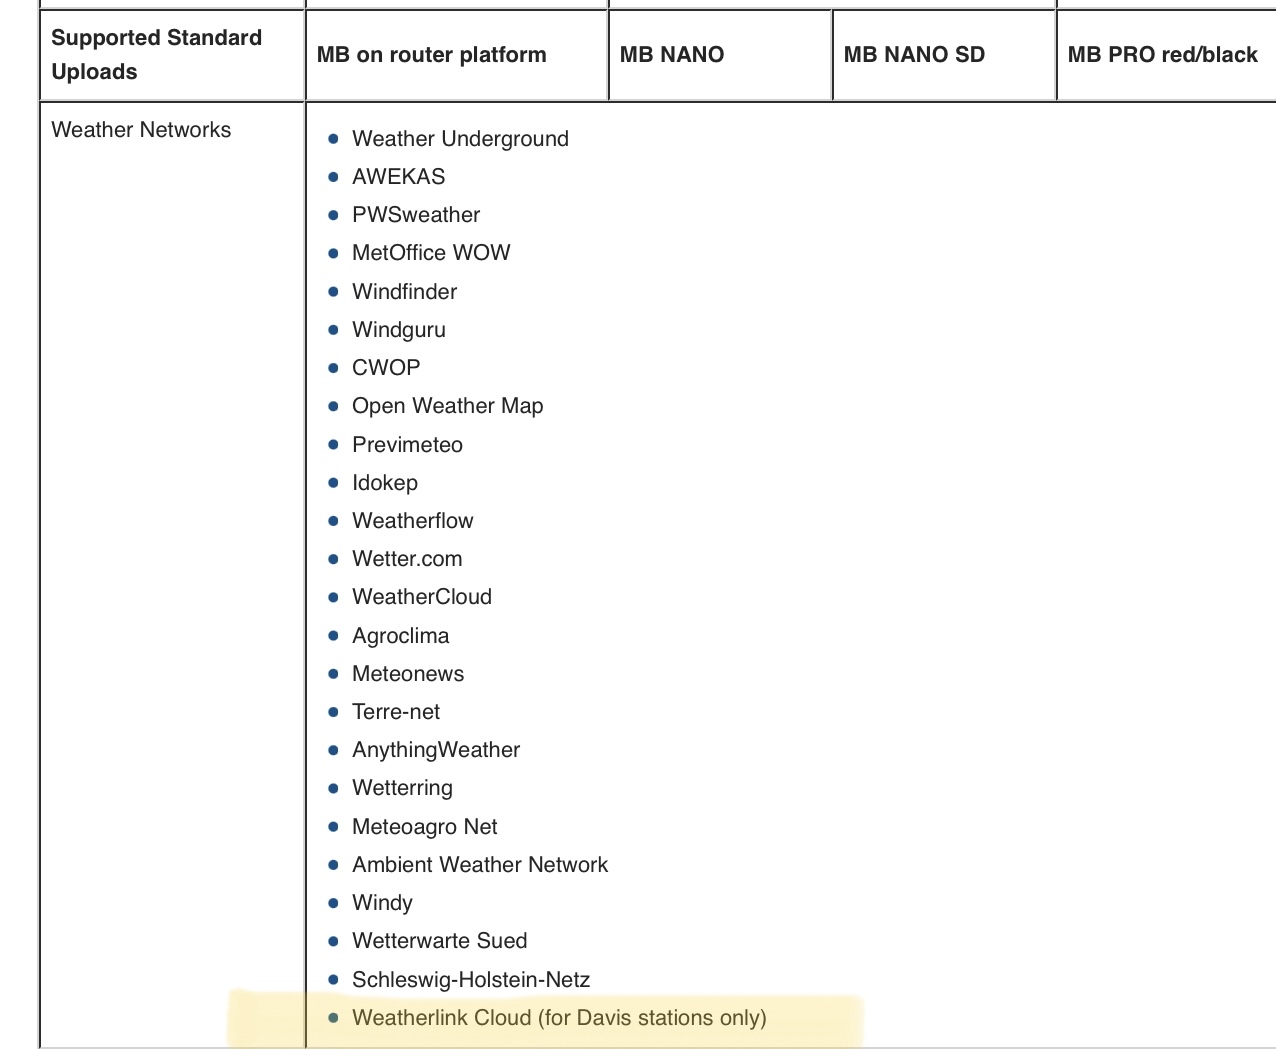The image size is (1276, 1049).
Task: Click 'MetOffice WOW' in the list
Action: (431, 253)
